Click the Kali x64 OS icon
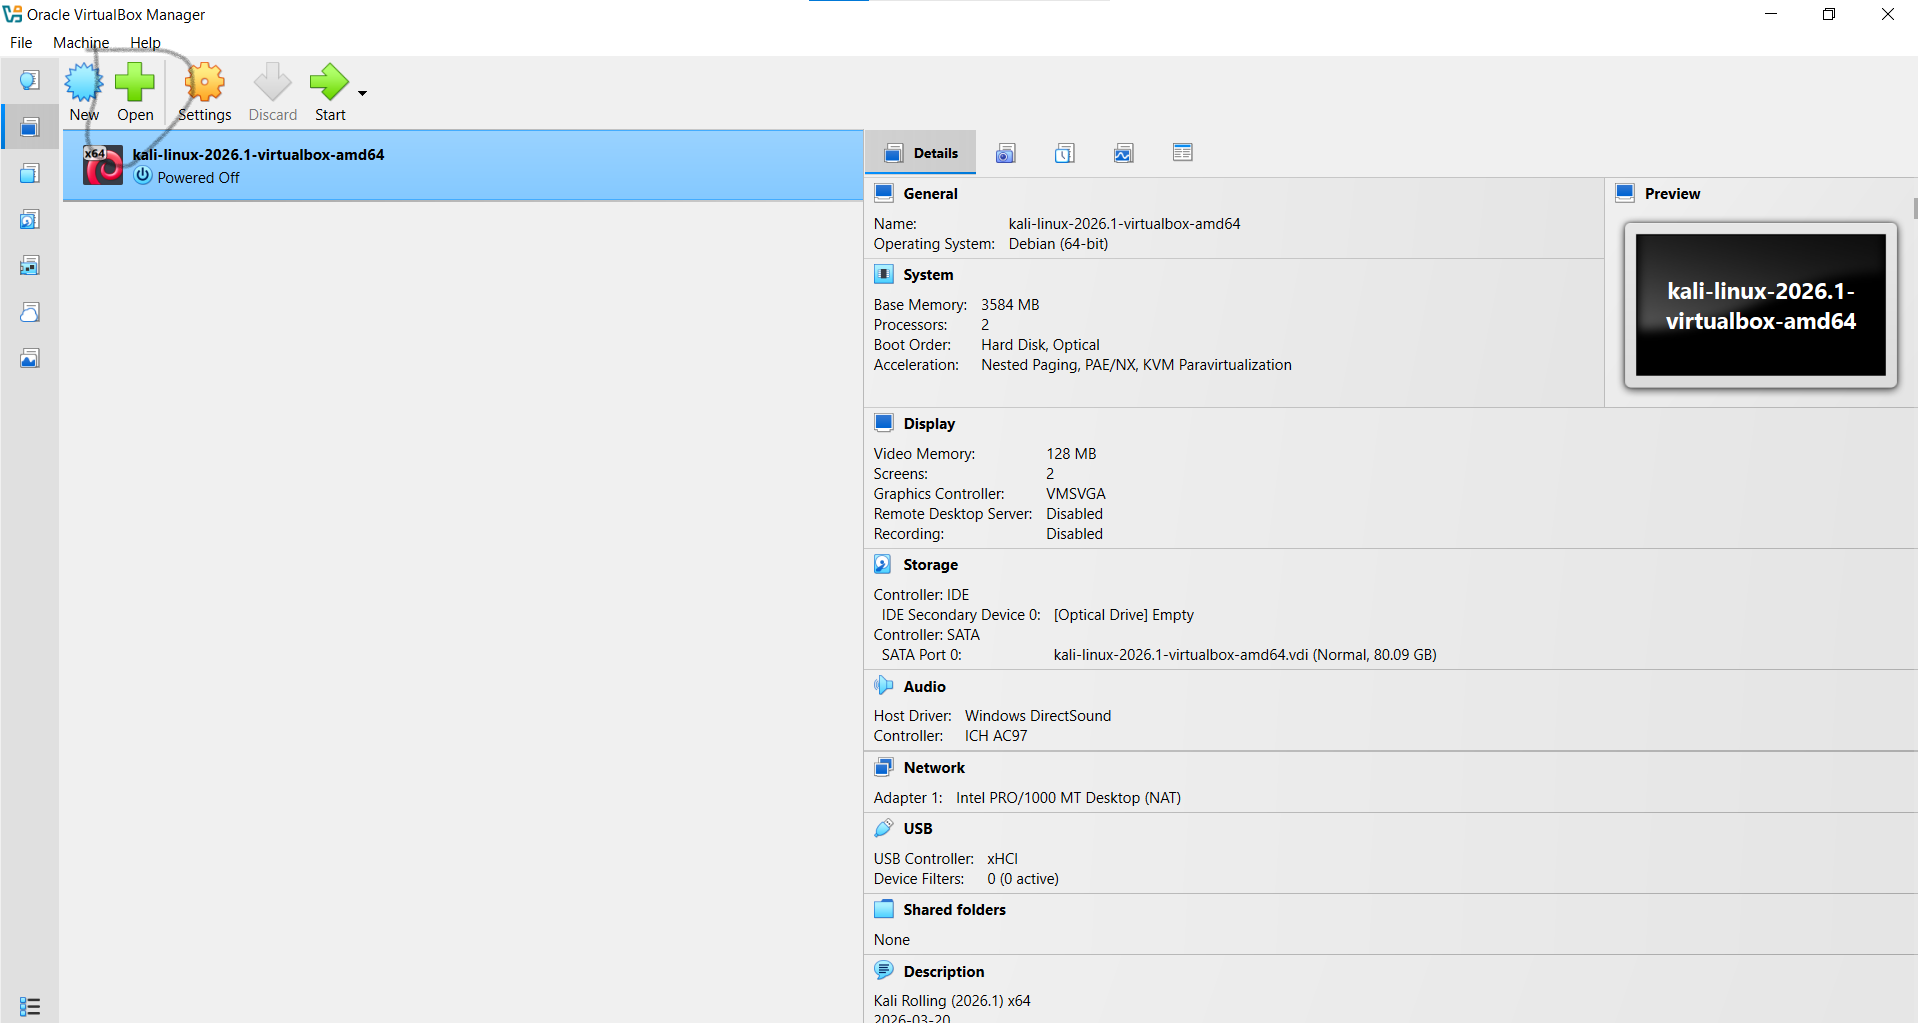Viewport: 1918px width, 1023px height. 103,165
